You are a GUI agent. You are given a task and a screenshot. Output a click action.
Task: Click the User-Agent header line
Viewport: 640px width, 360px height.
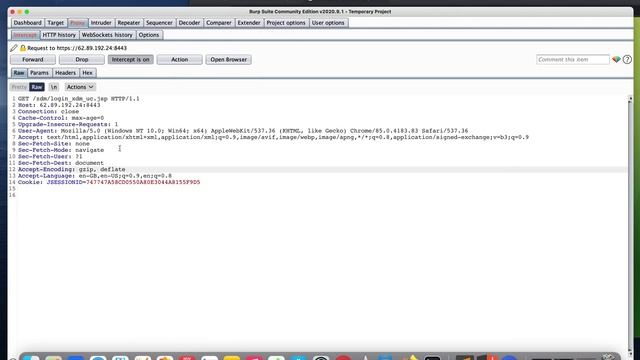tap(243, 131)
